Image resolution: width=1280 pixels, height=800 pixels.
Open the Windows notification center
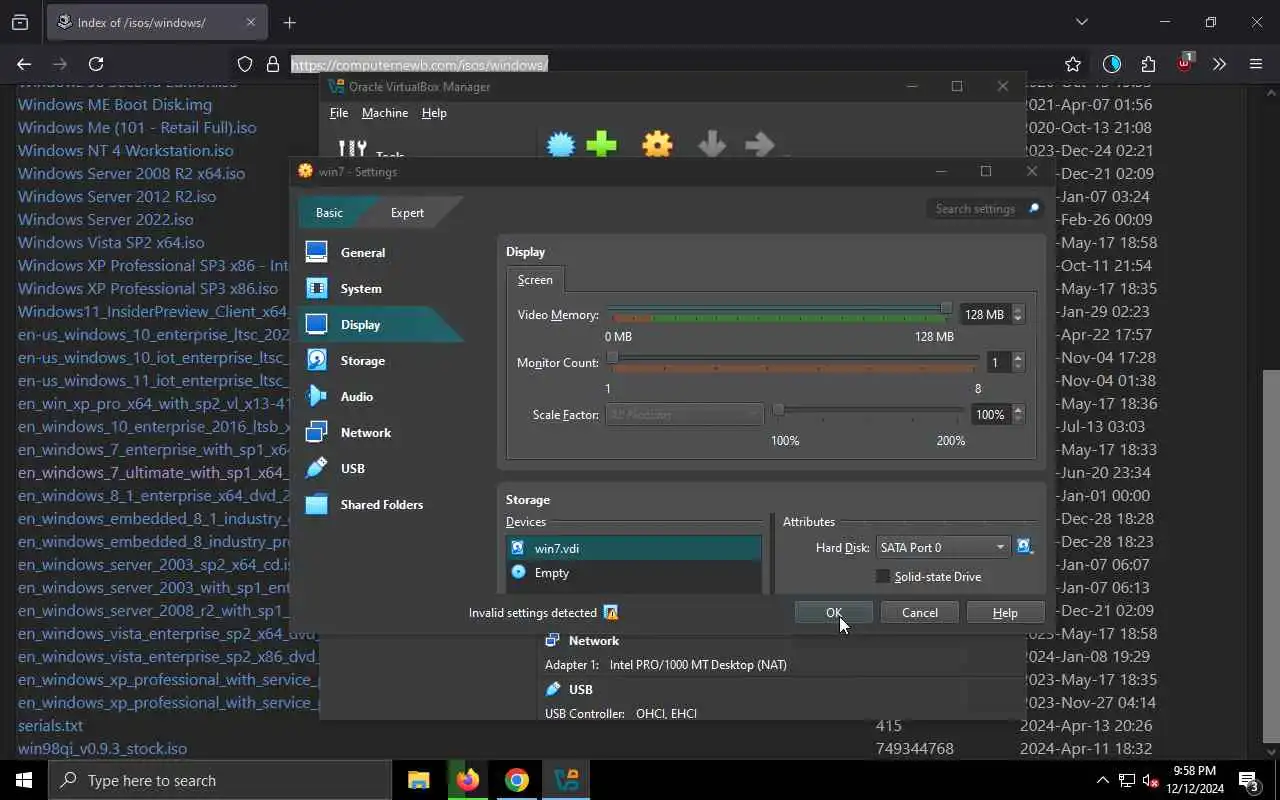[1248, 780]
